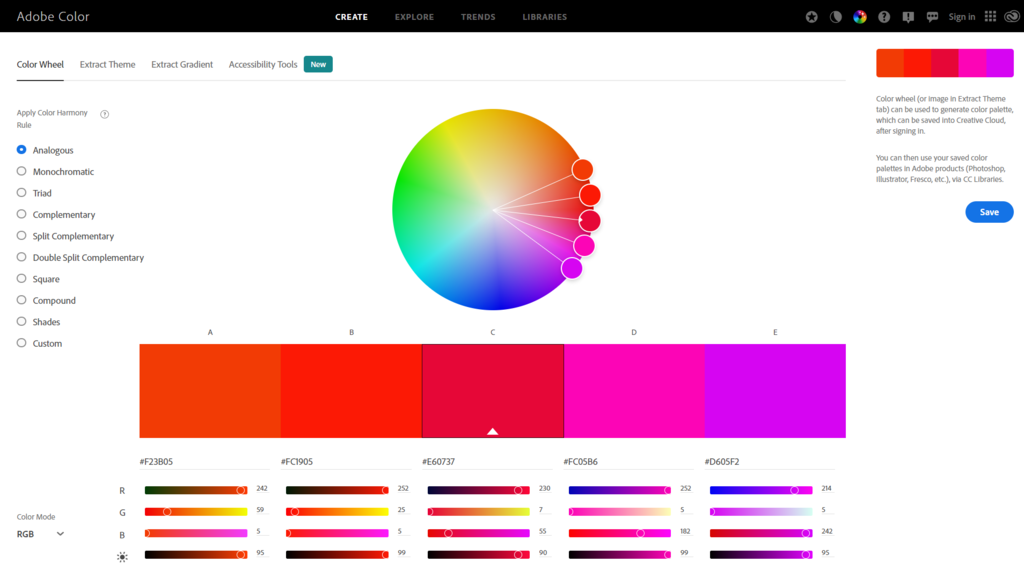Click the Adobe Color logo
Viewport: 1024px width, 570px height.
pos(53,17)
